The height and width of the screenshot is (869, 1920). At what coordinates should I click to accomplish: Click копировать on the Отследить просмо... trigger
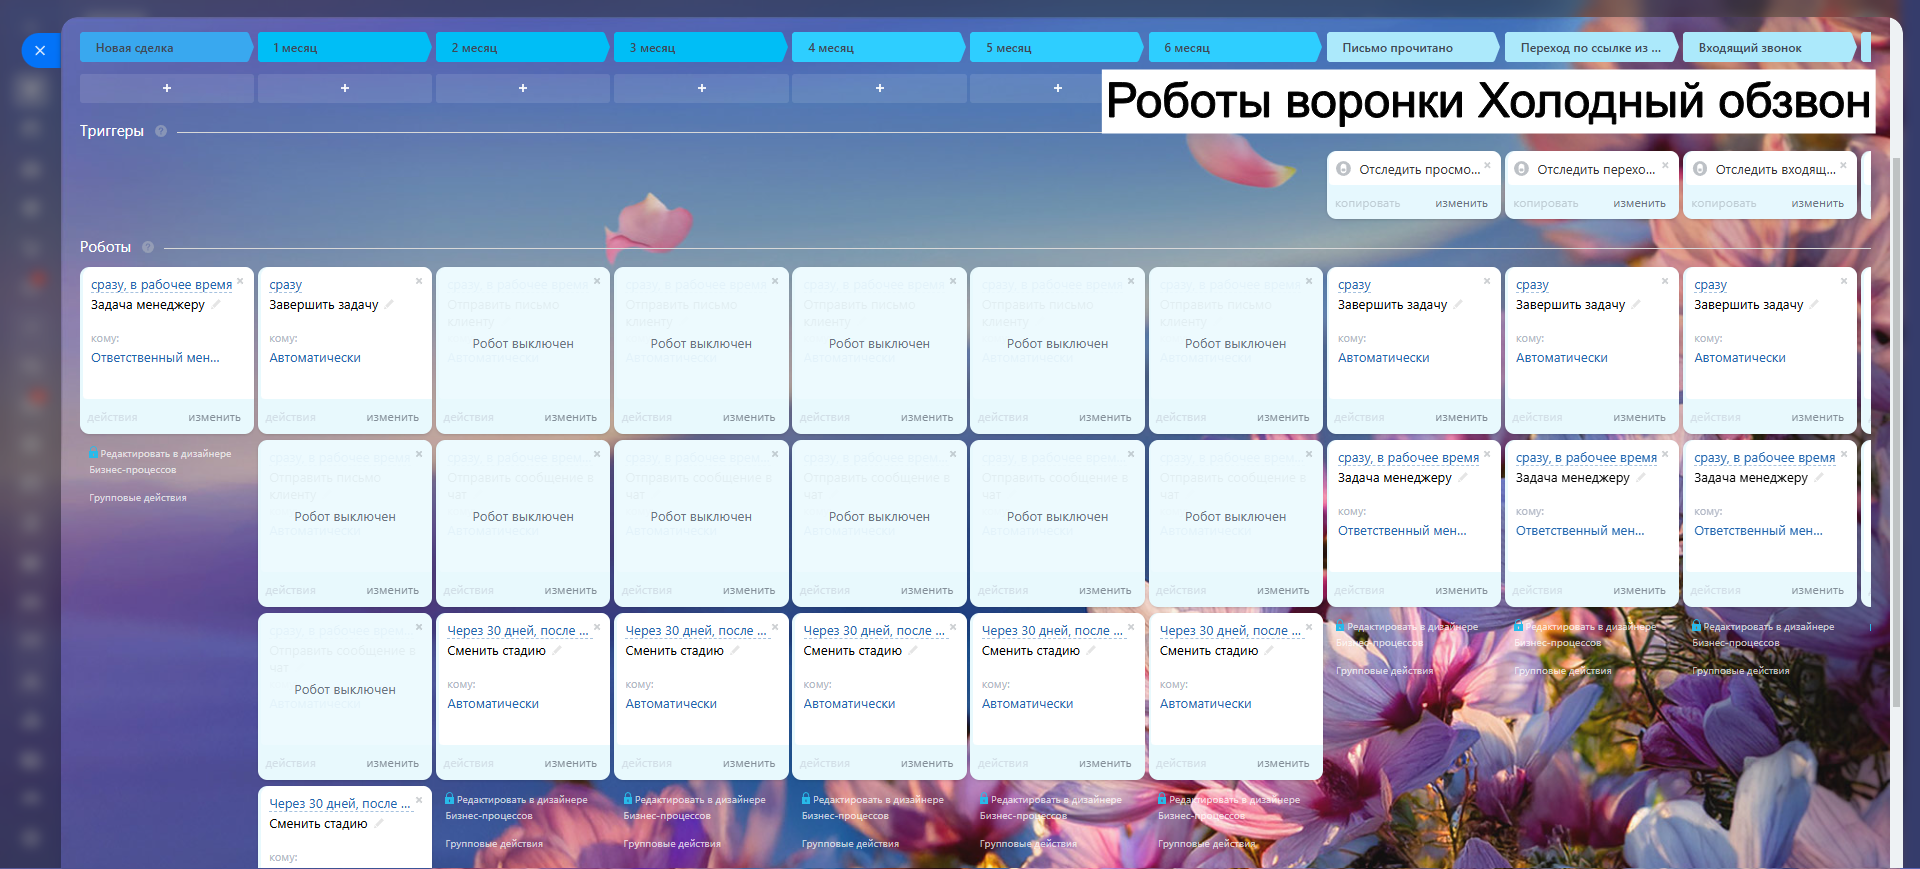point(1367,203)
